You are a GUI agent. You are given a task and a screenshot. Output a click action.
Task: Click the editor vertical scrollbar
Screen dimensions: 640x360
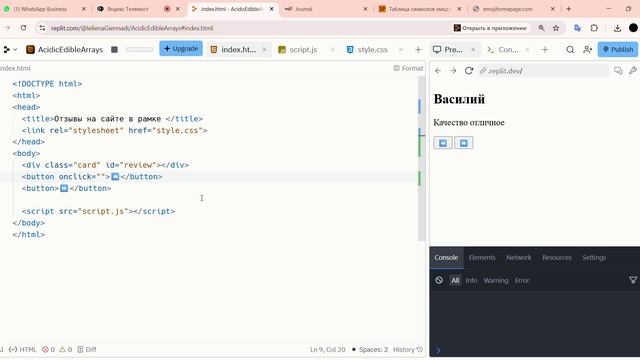pos(422,159)
